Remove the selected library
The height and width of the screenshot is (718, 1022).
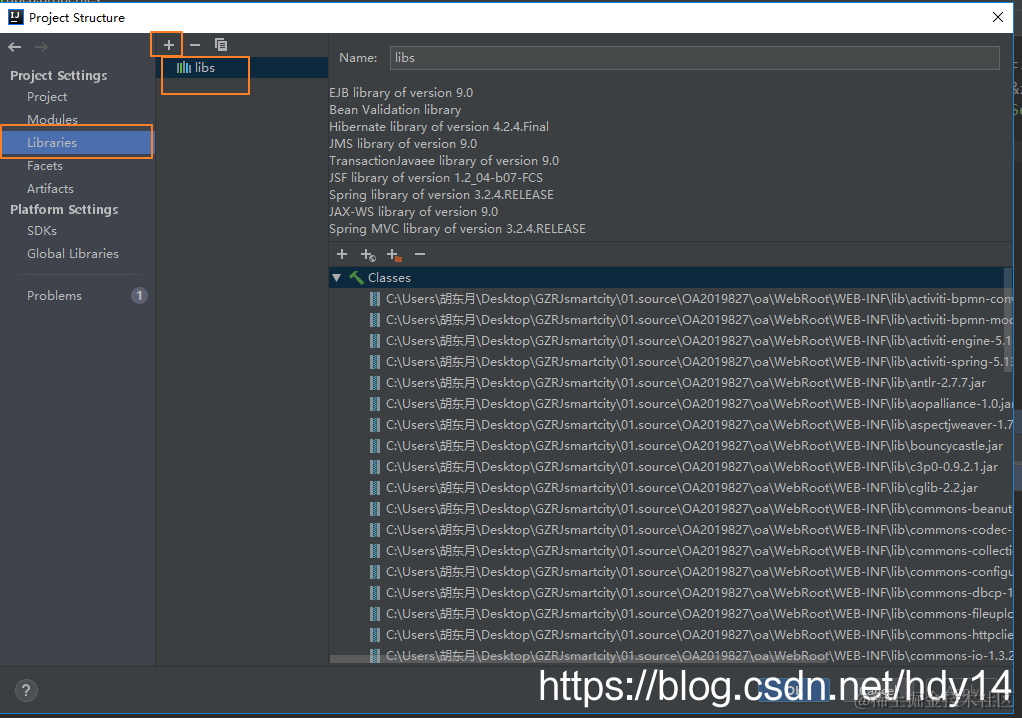[x=194, y=45]
